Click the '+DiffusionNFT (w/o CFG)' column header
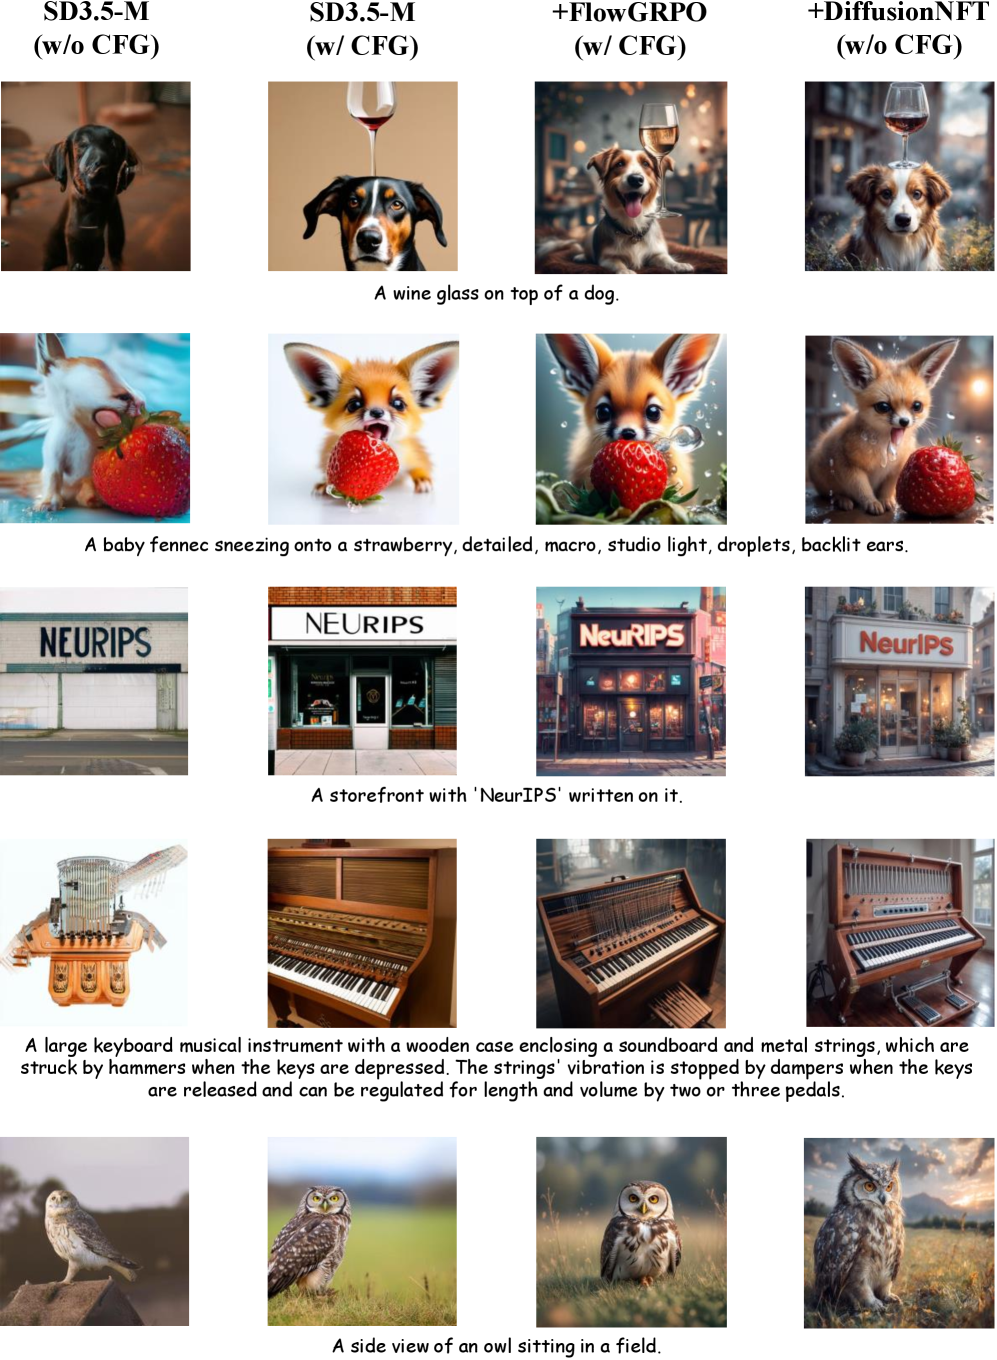Viewport: 997px width, 1360px height. [x=899, y=29]
